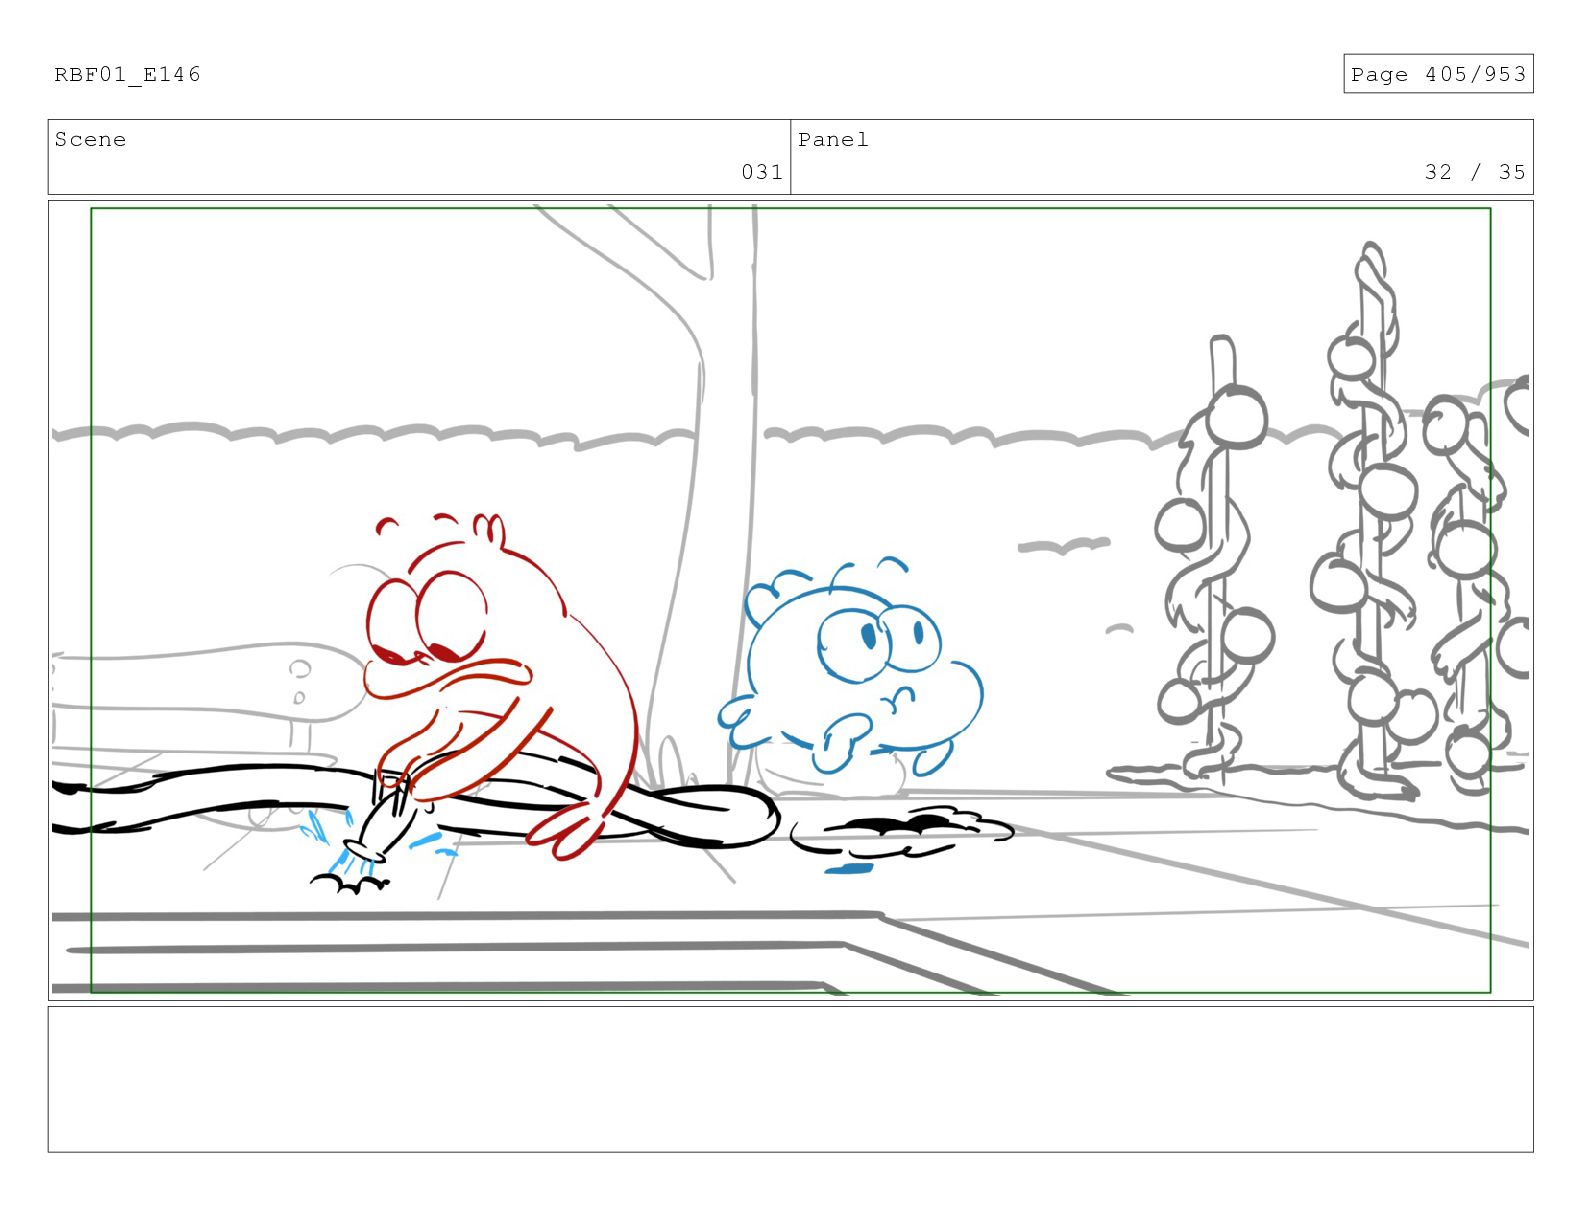Click the 'Page 405/953' page indicator box
The width and height of the screenshot is (1584, 1224).
(1438, 74)
